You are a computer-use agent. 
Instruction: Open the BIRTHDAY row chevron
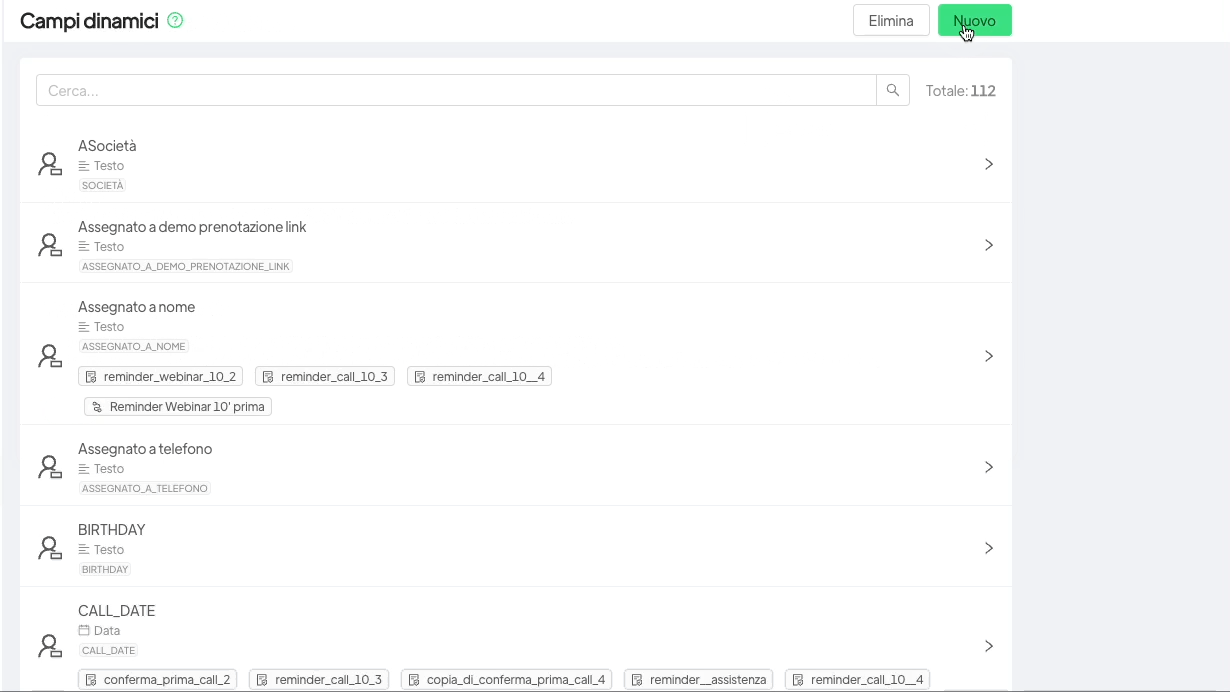click(x=988, y=548)
